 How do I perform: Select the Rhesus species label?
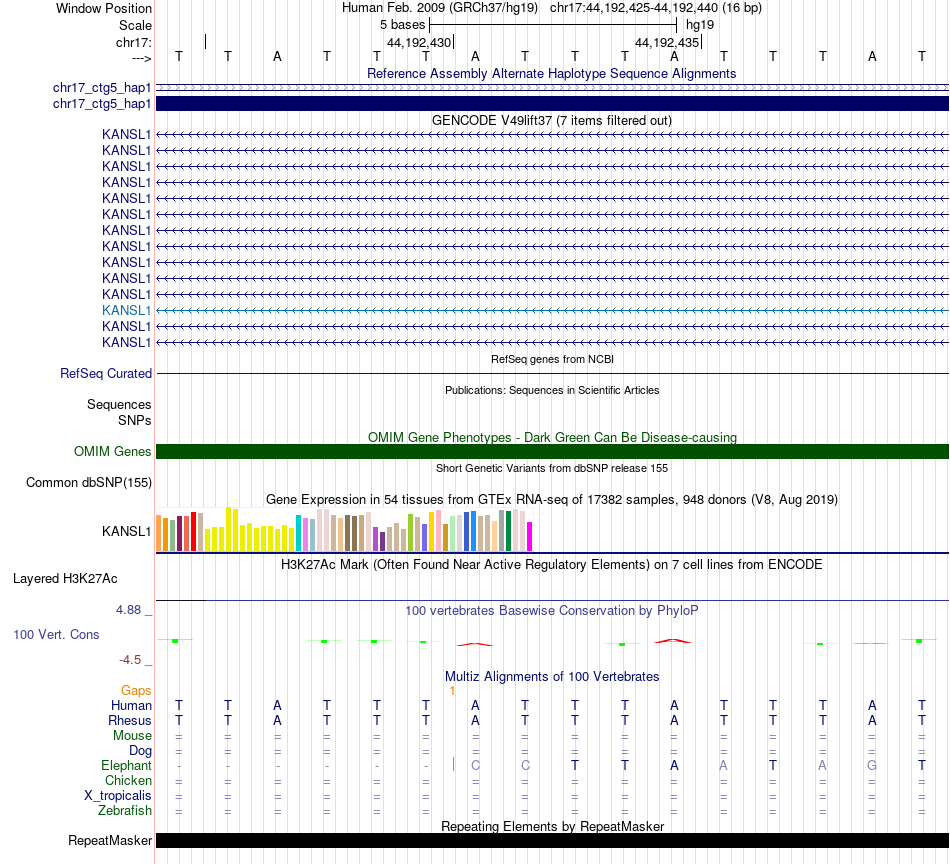pos(130,720)
